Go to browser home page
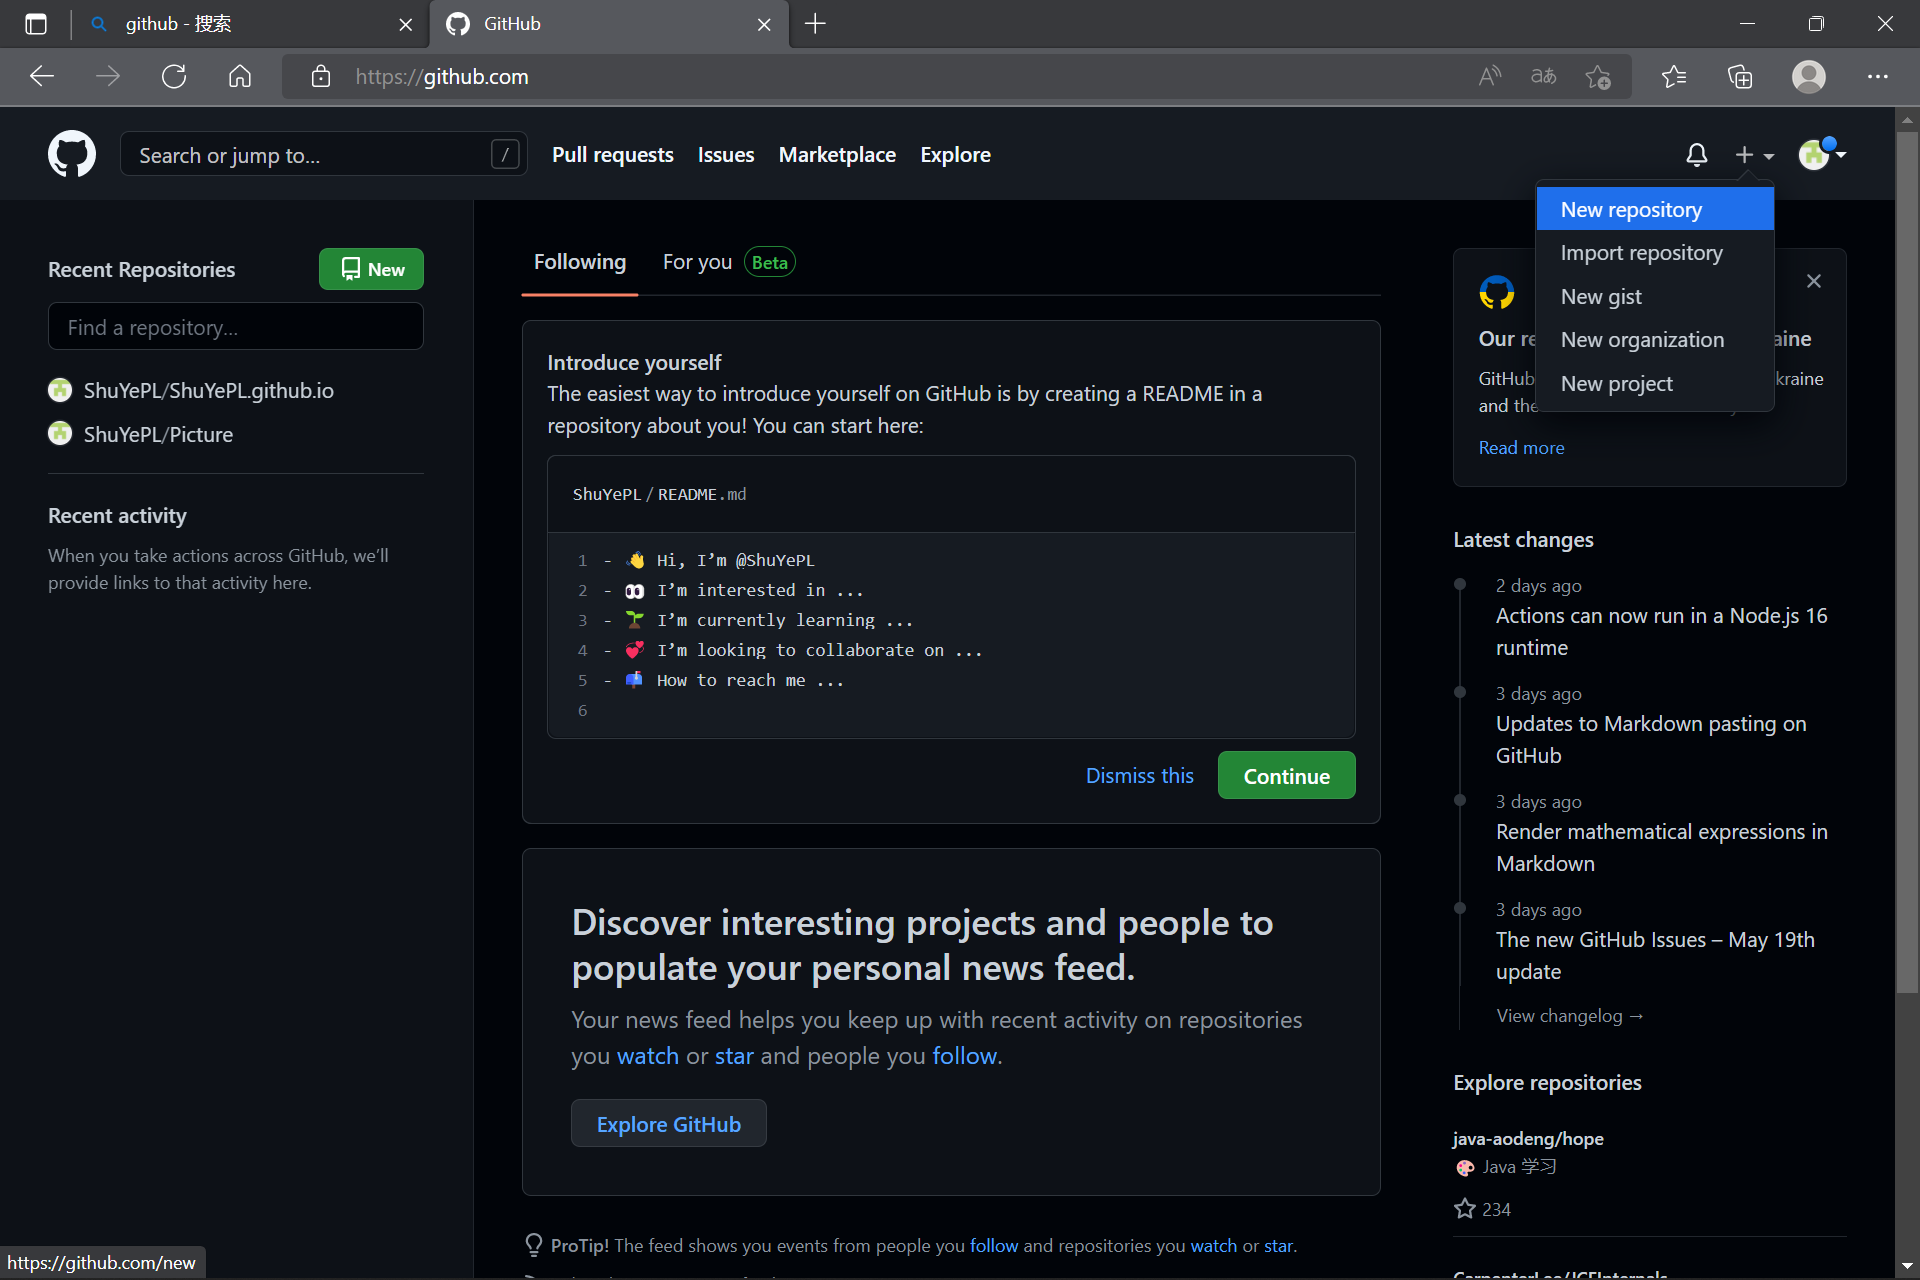The width and height of the screenshot is (1920, 1280). pos(240,77)
